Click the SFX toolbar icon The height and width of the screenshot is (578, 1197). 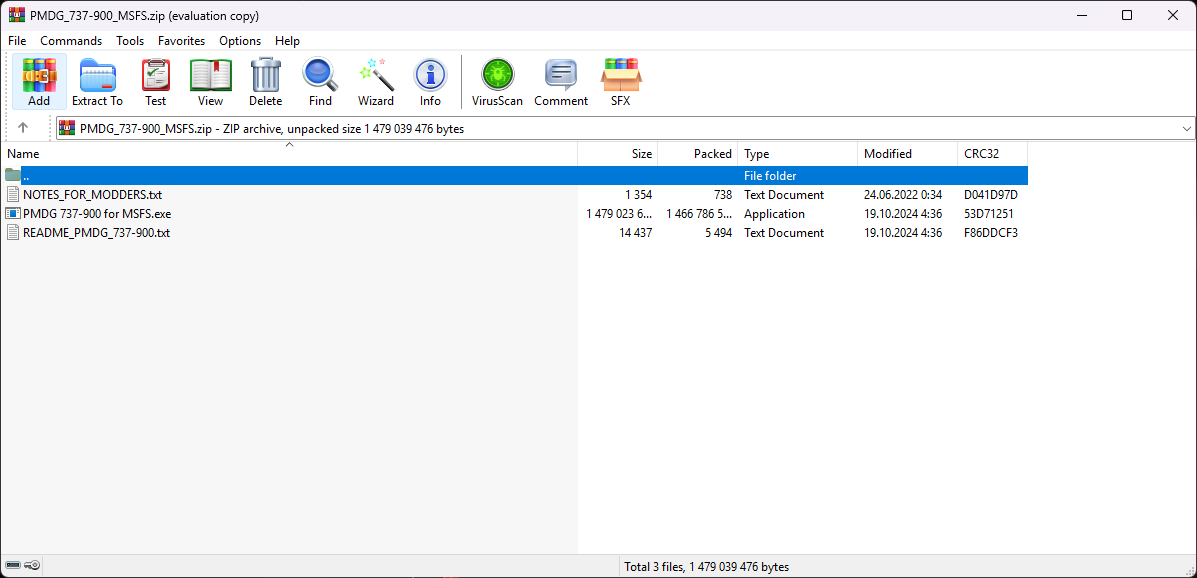click(x=621, y=82)
